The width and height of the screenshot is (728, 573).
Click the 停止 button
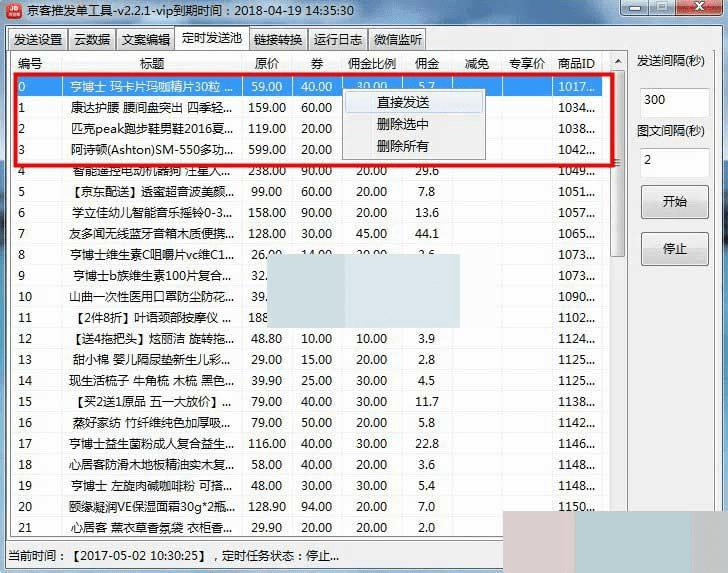click(675, 249)
